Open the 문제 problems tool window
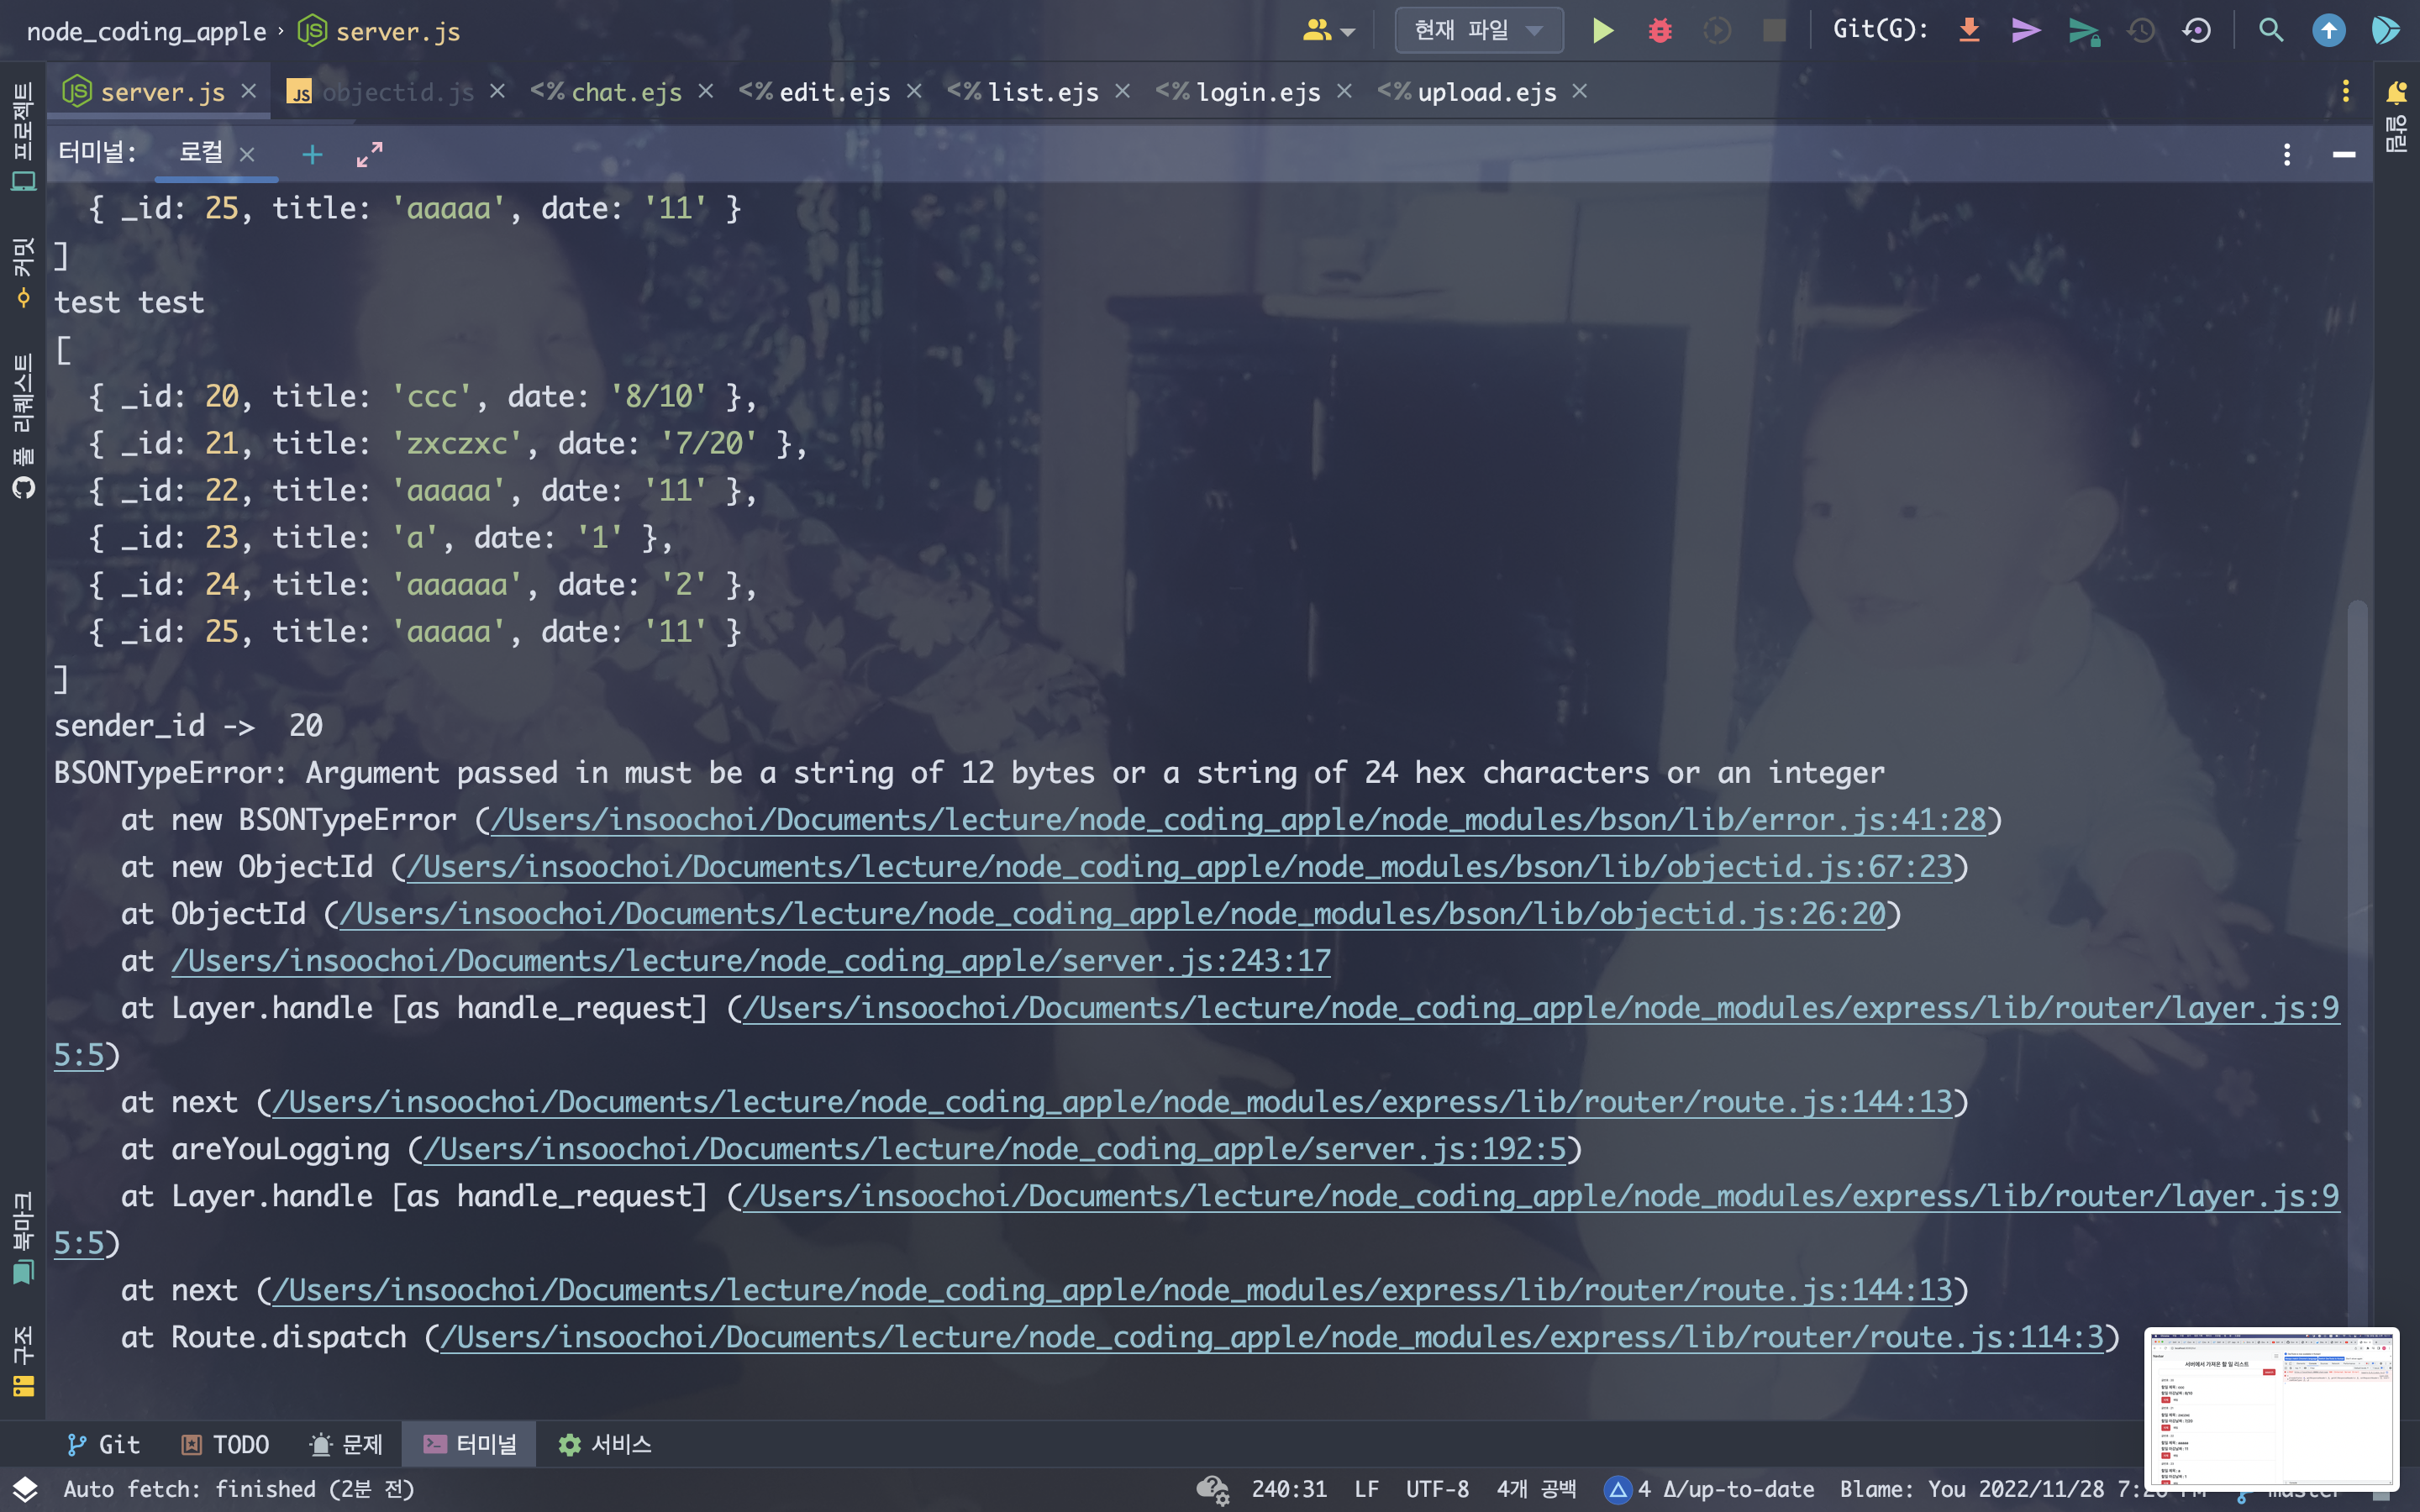 pyautogui.click(x=346, y=1444)
